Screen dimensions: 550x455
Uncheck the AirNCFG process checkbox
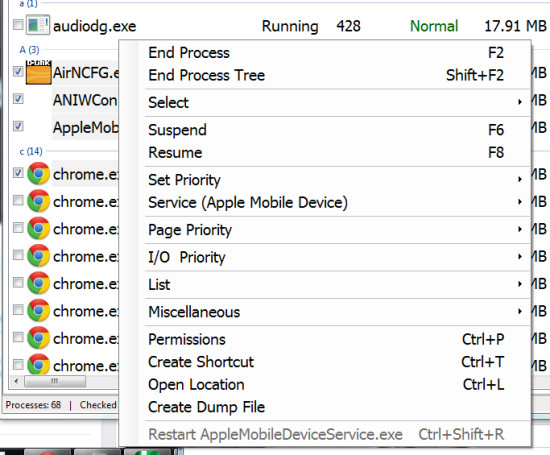point(18,71)
